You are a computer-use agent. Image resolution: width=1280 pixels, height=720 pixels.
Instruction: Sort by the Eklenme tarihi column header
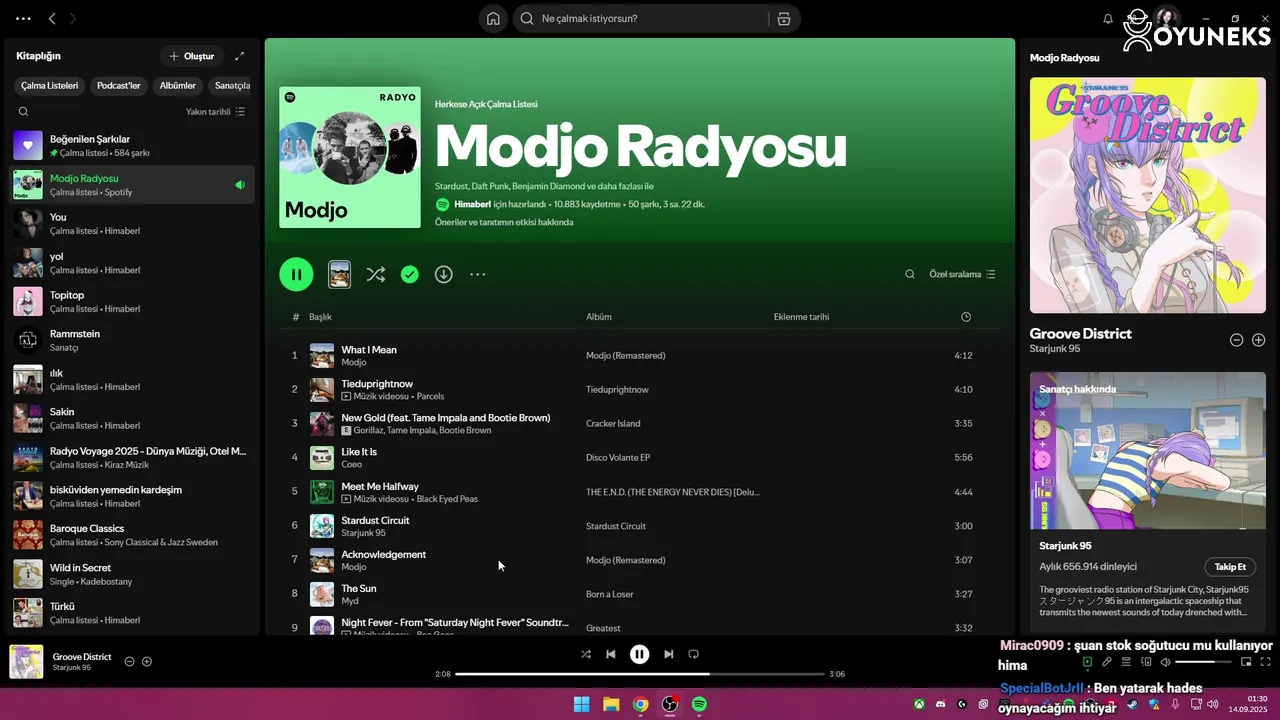801,317
